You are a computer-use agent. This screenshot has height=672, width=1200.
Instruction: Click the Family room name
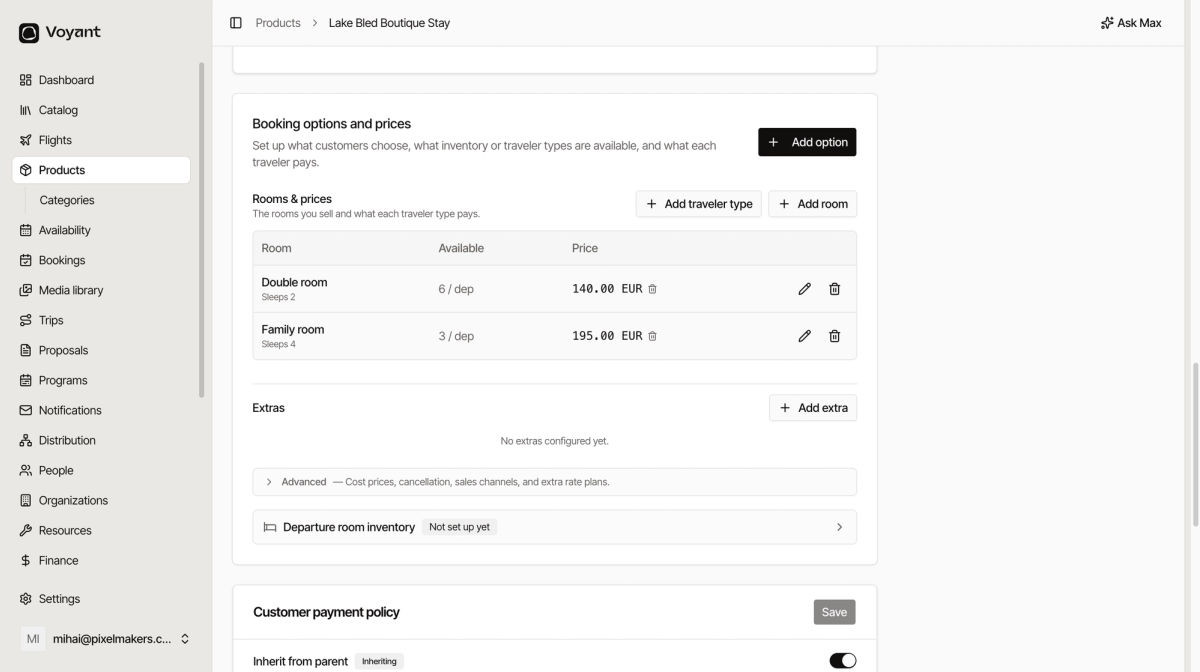[x=293, y=329]
